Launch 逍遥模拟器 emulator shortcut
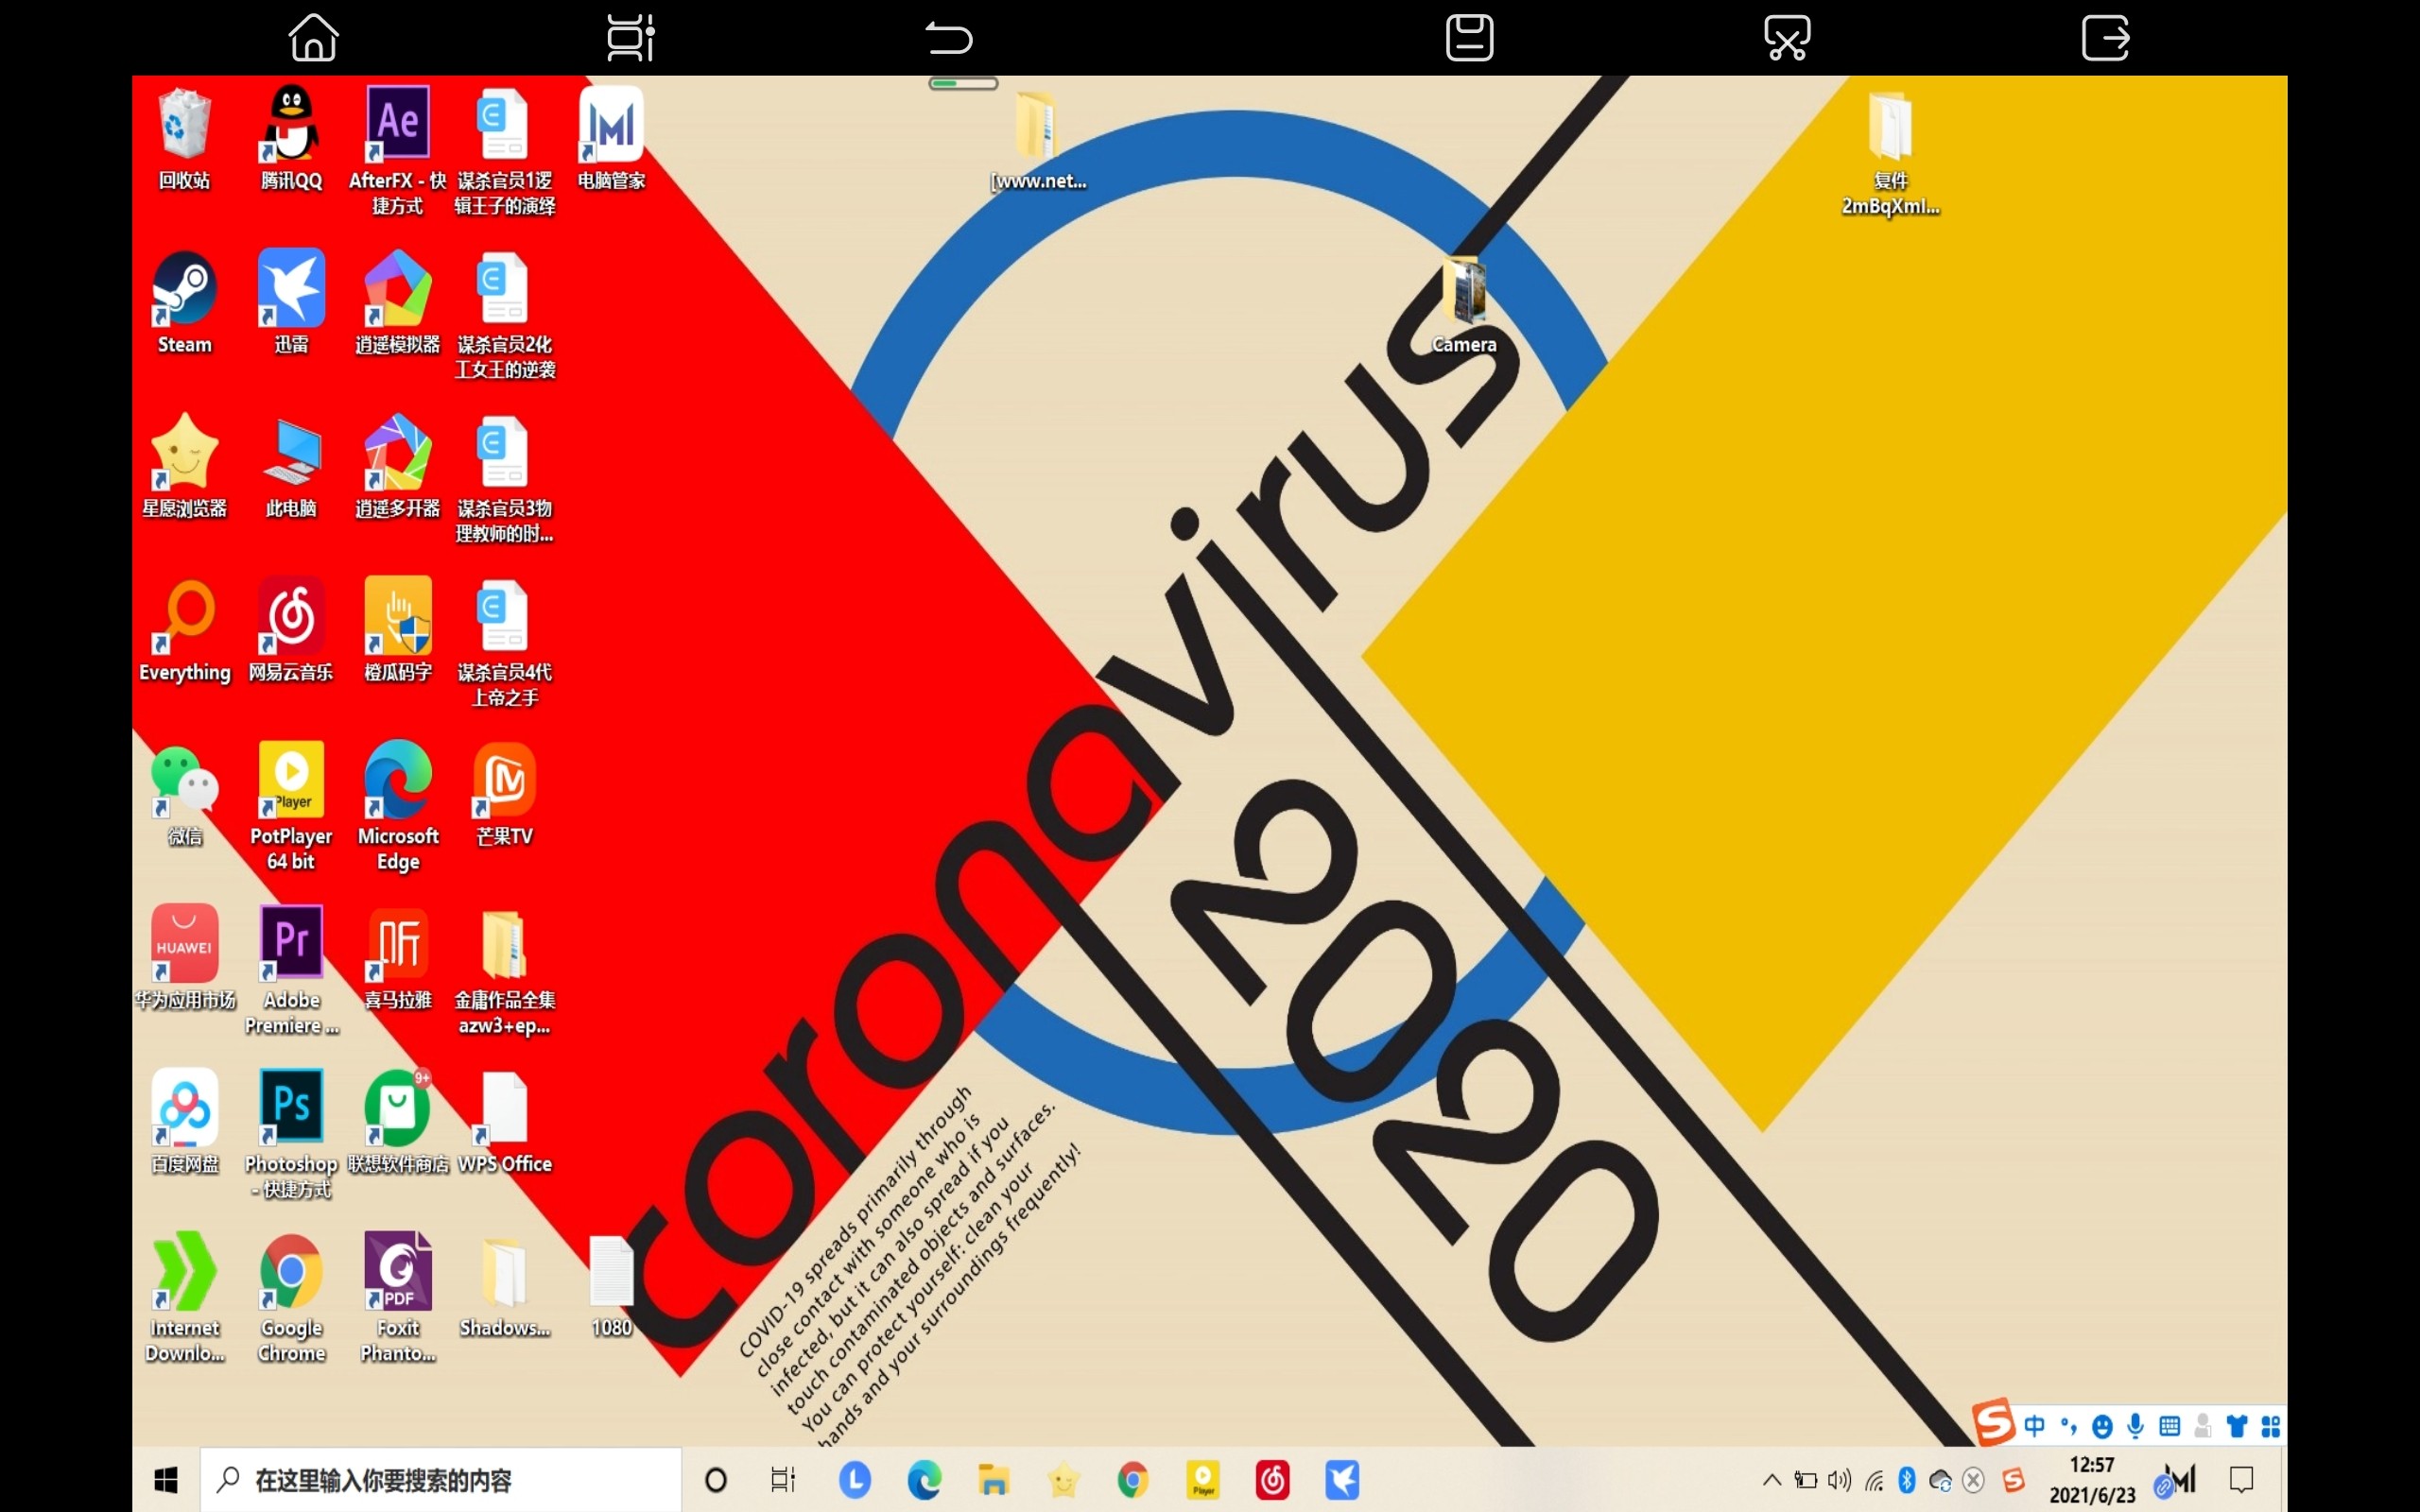Viewport: 2420px width, 1512px height. coord(397,288)
